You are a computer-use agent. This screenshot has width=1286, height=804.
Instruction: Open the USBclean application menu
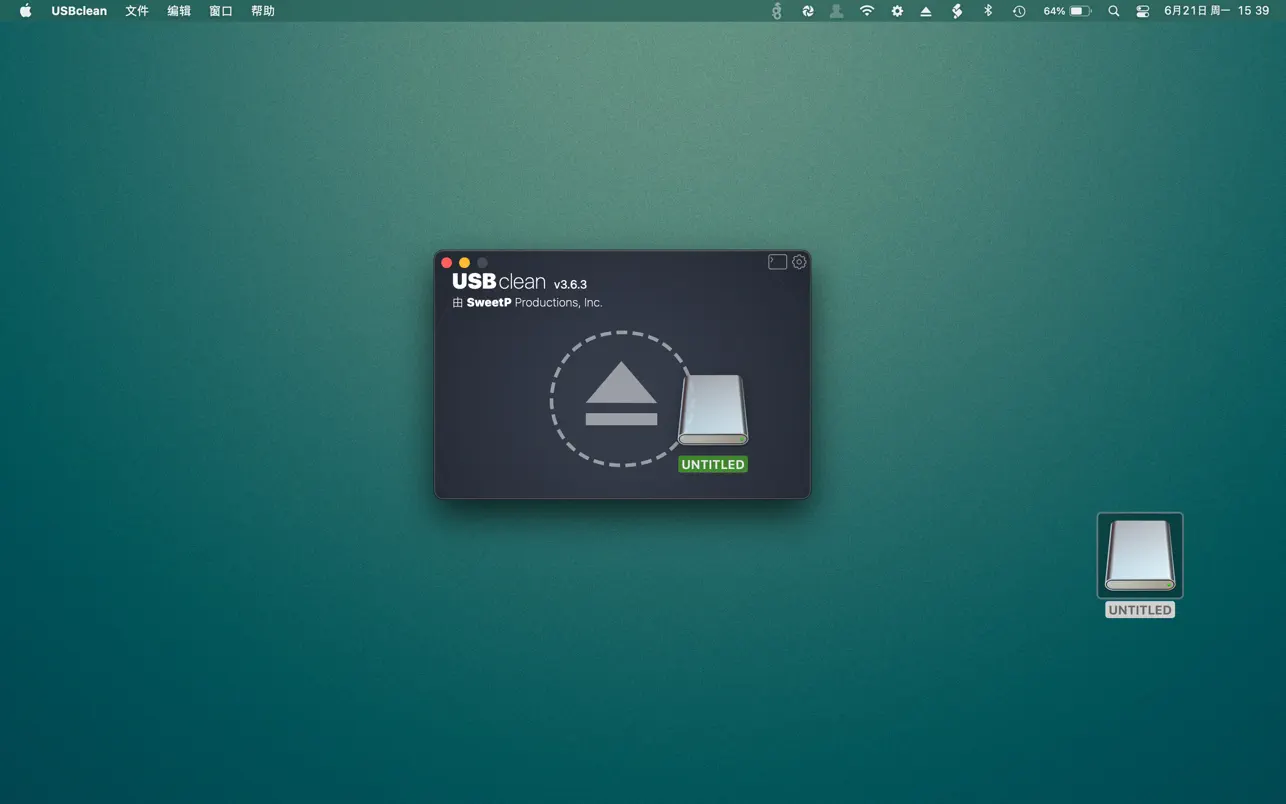(79, 11)
